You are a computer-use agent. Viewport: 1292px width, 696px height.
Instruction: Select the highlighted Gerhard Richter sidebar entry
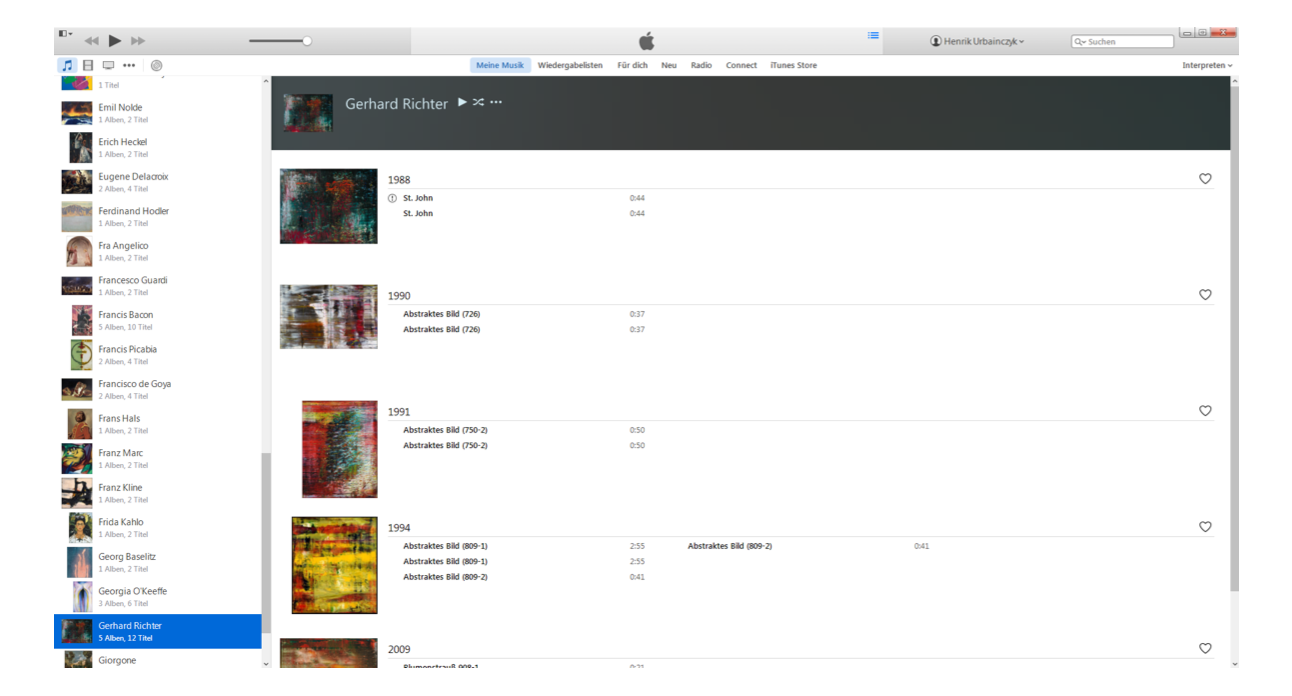tap(158, 631)
